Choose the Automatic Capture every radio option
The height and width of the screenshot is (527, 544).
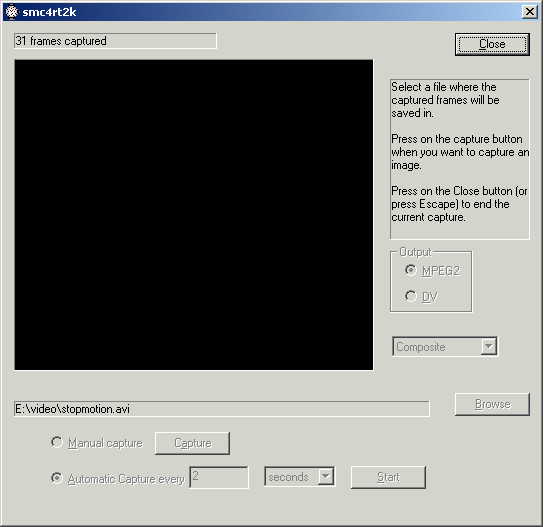point(57,478)
